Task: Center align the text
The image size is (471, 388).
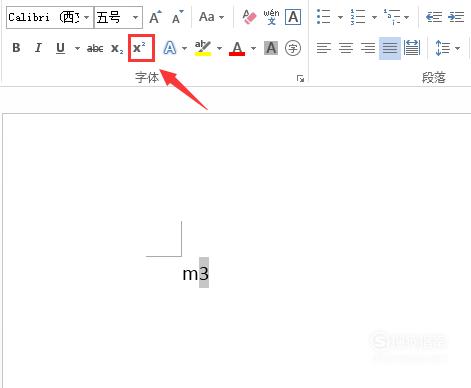Action: [x=346, y=48]
